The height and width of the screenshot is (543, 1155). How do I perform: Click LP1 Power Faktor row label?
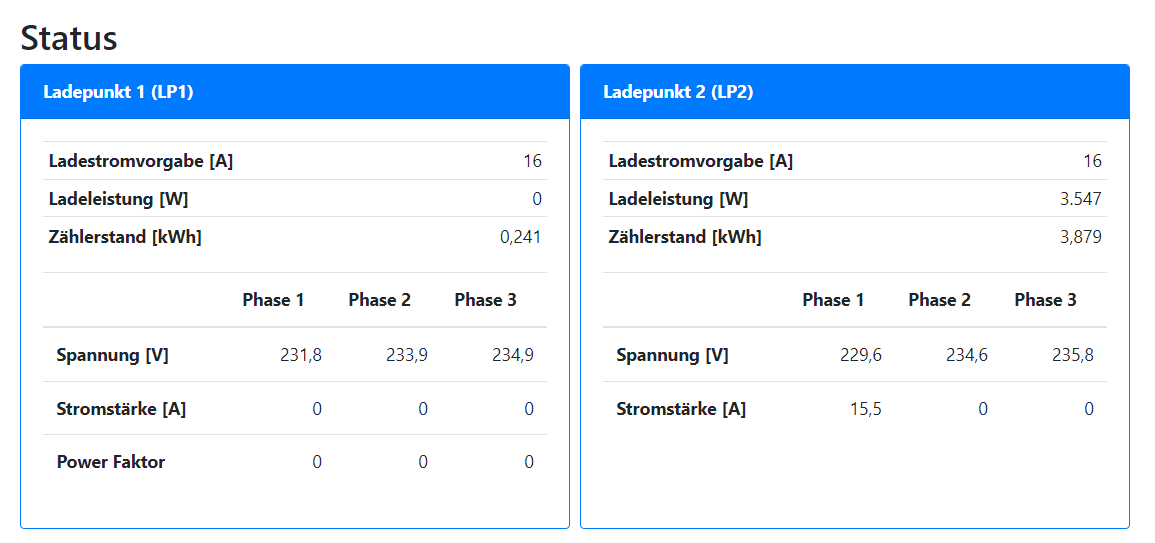[111, 462]
